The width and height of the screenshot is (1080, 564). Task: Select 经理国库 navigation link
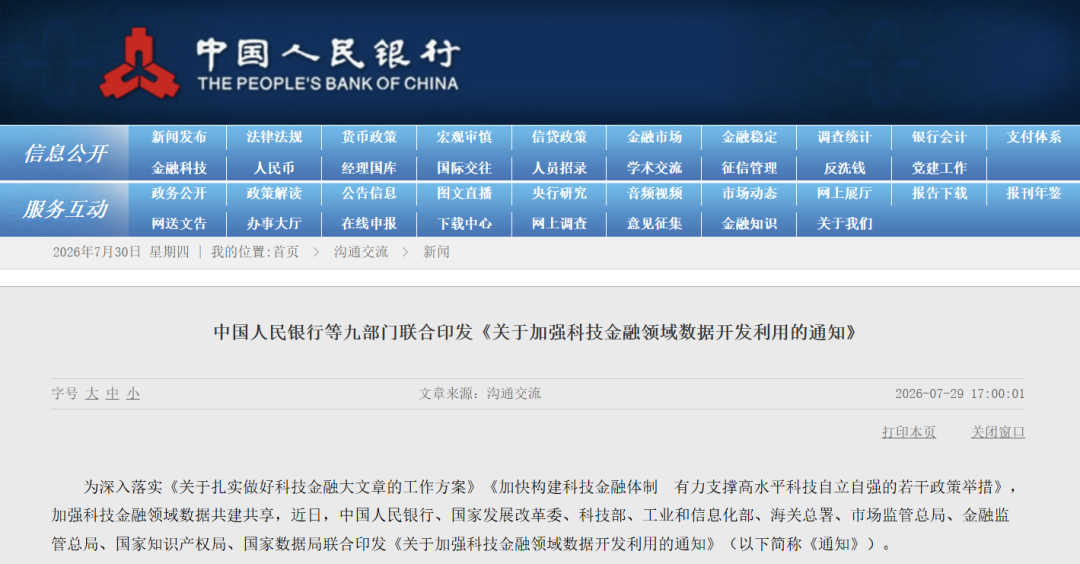369,168
